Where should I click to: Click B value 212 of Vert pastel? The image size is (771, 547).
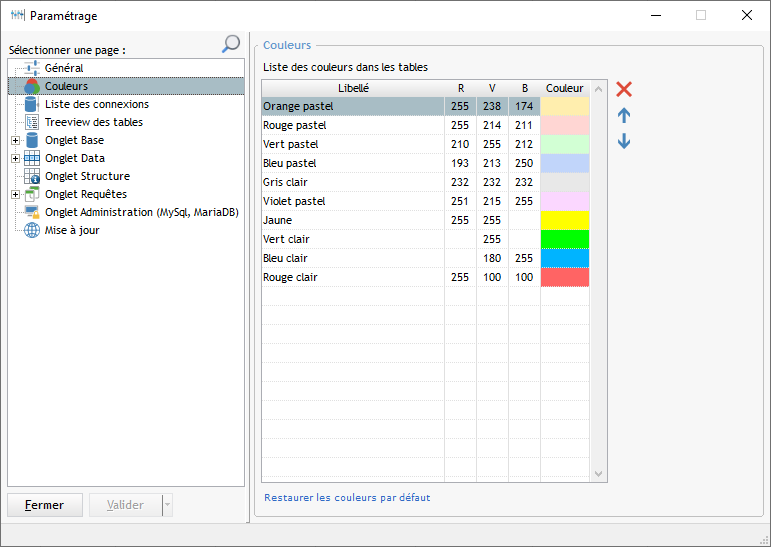pos(524,144)
